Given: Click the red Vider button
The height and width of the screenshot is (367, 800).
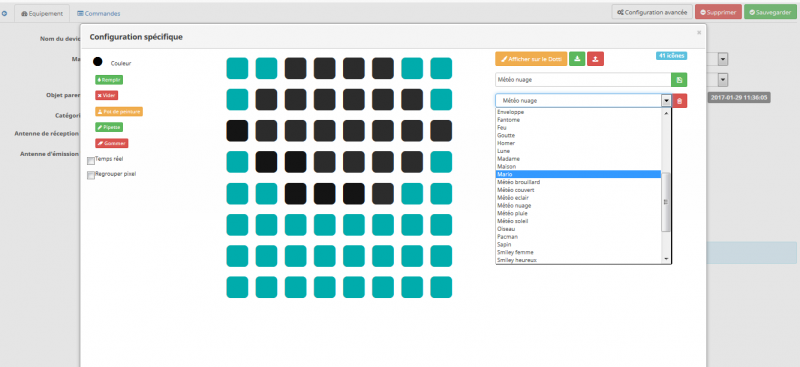Looking at the screenshot, I should pos(107,95).
